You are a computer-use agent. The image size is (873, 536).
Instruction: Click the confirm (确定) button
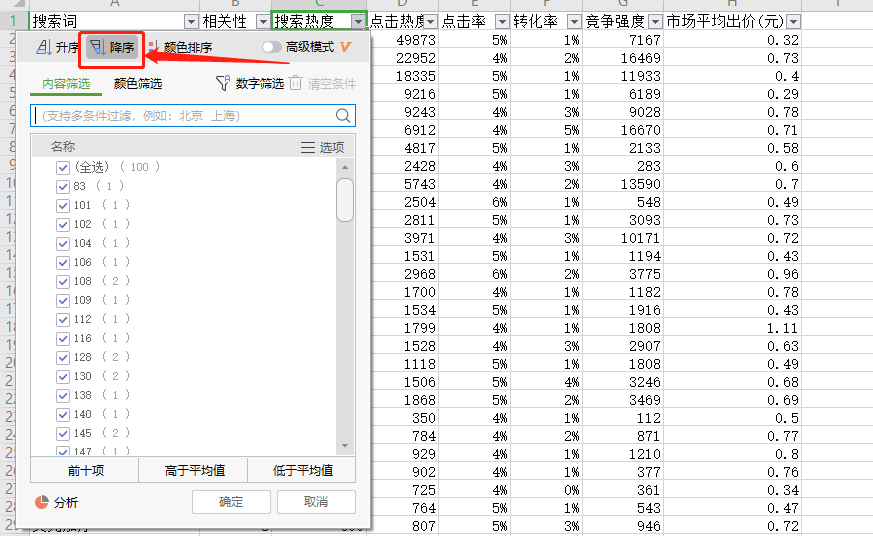(x=231, y=502)
